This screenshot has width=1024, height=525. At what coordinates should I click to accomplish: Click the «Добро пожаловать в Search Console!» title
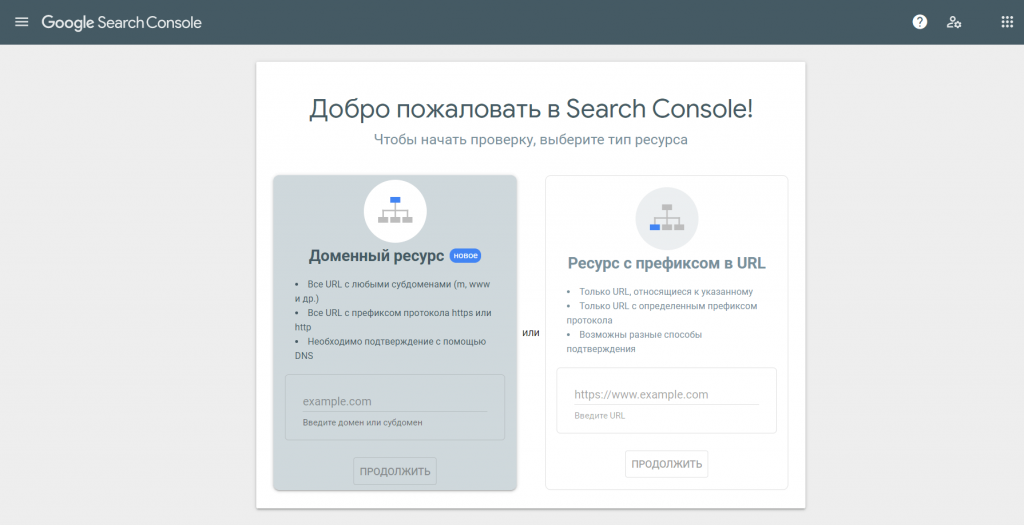(x=531, y=108)
